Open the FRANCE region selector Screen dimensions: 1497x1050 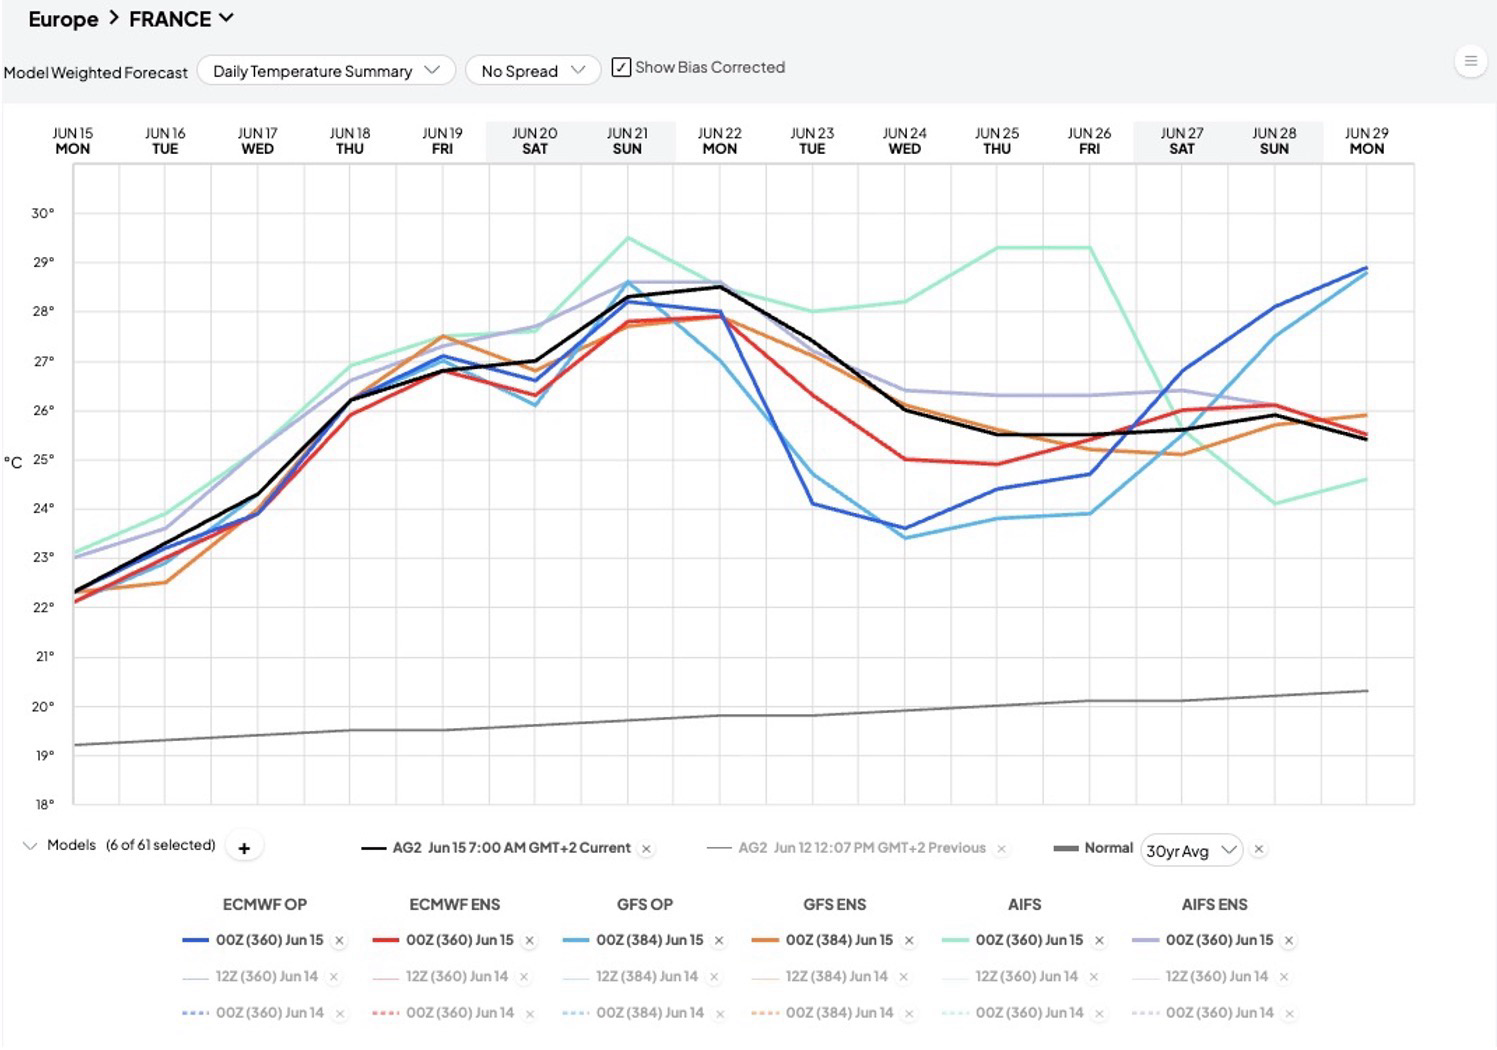coord(181,19)
